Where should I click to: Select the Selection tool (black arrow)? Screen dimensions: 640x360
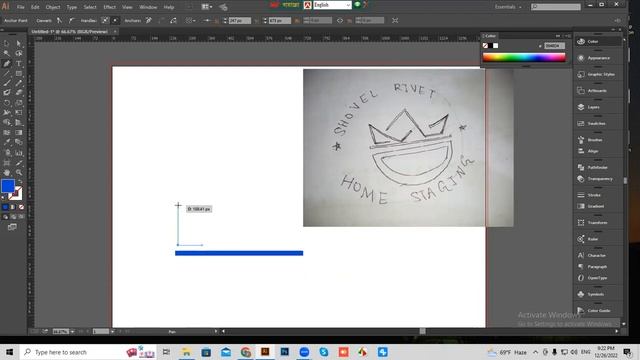point(7,44)
